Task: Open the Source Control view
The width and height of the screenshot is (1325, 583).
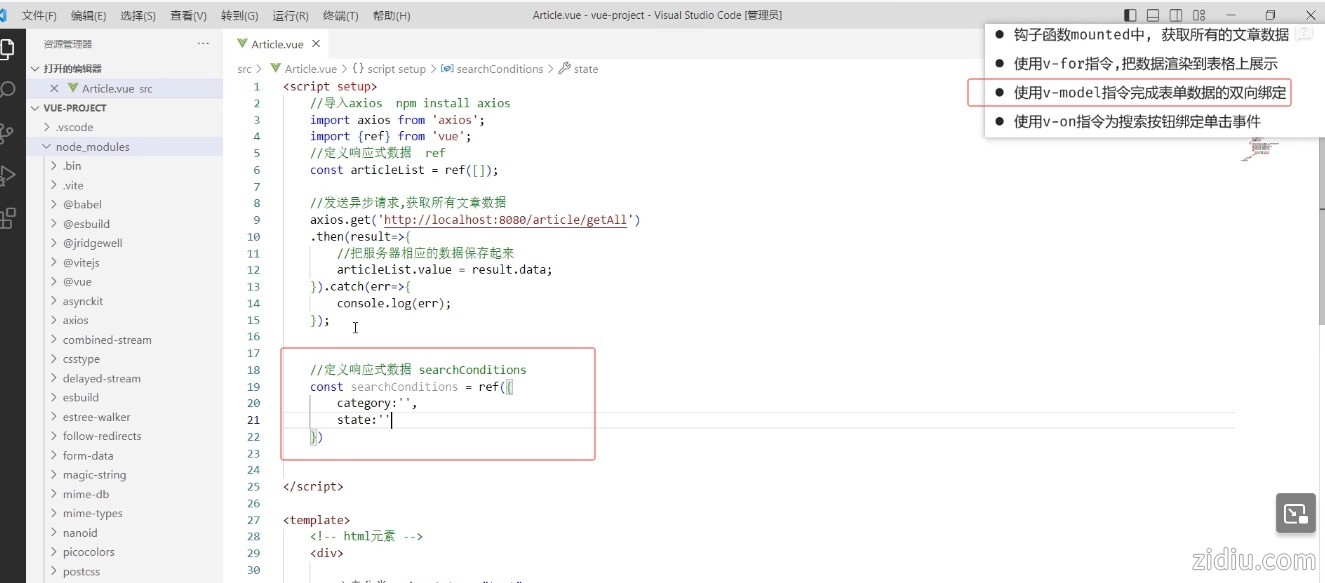Action: click(x=8, y=133)
